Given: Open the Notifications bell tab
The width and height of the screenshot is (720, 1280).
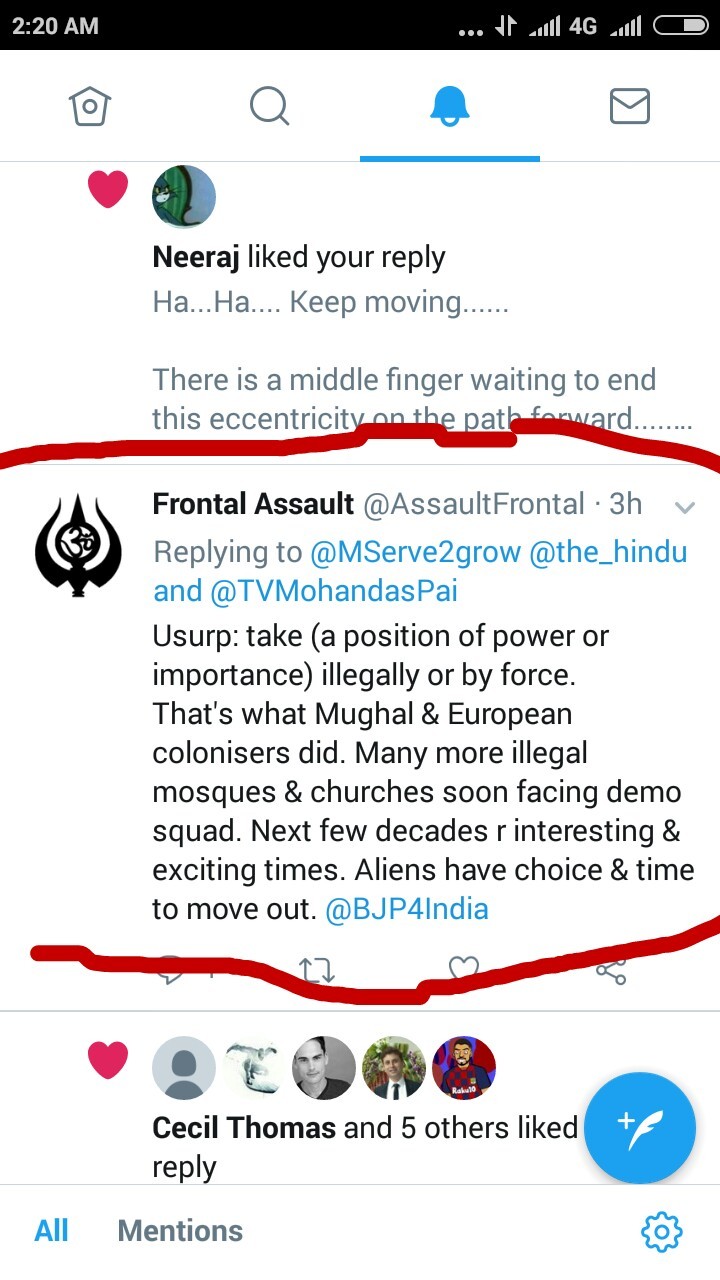Looking at the screenshot, I should coord(449,106).
